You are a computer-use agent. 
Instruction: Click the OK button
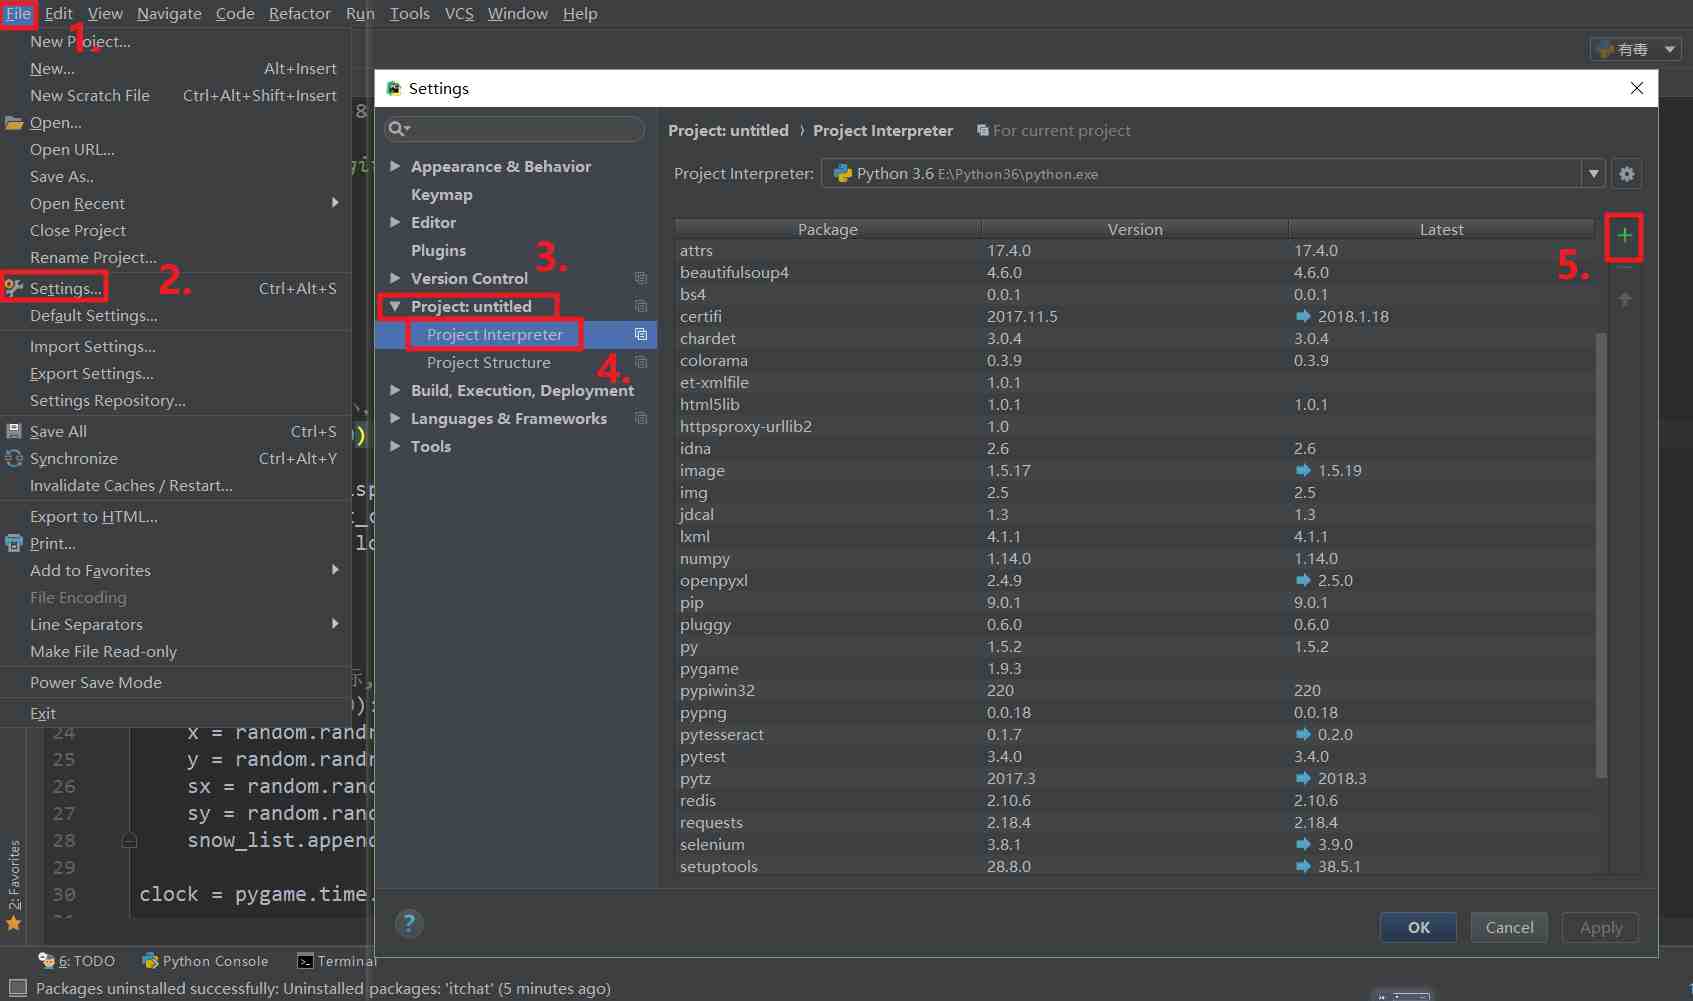click(x=1418, y=927)
